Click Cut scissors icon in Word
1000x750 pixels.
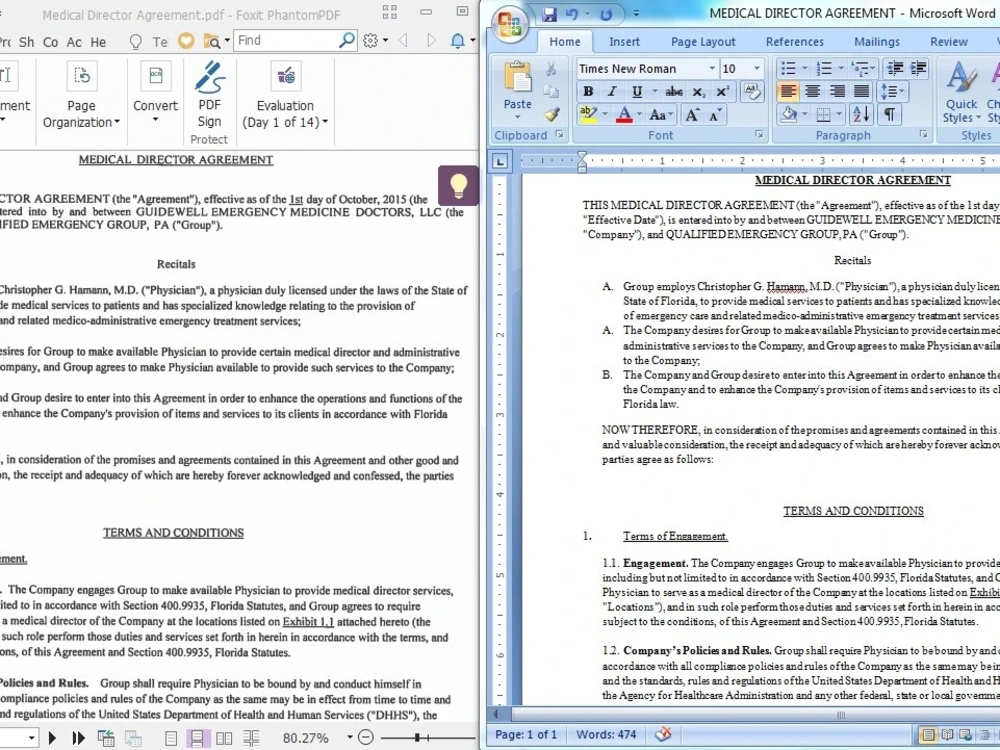coord(551,68)
